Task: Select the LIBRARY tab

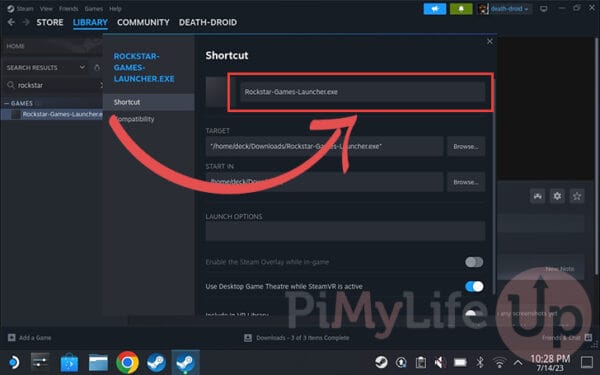Action: pos(90,22)
